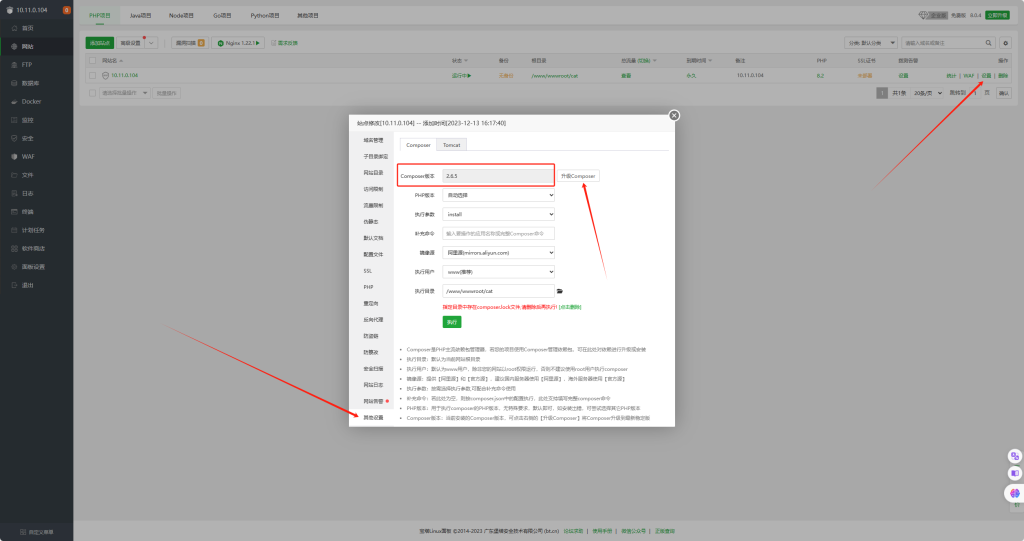The height and width of the screenshot is (541, 1024).
Task: Click the diamond enterprise edition icon
Action: pyautogui.click(x=923, y=14)
